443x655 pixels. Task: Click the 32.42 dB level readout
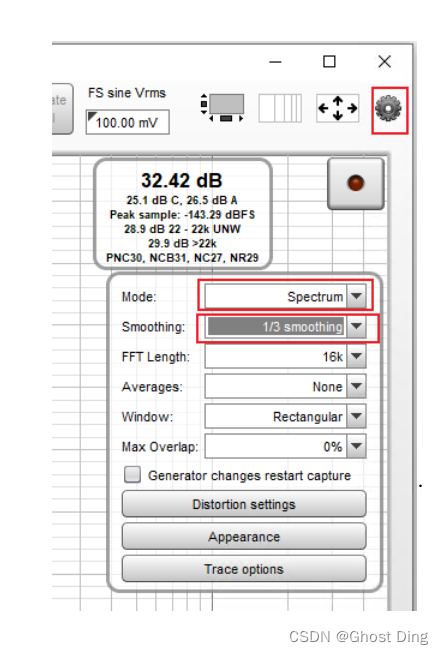pyautogui.click(x=182, y=180)
